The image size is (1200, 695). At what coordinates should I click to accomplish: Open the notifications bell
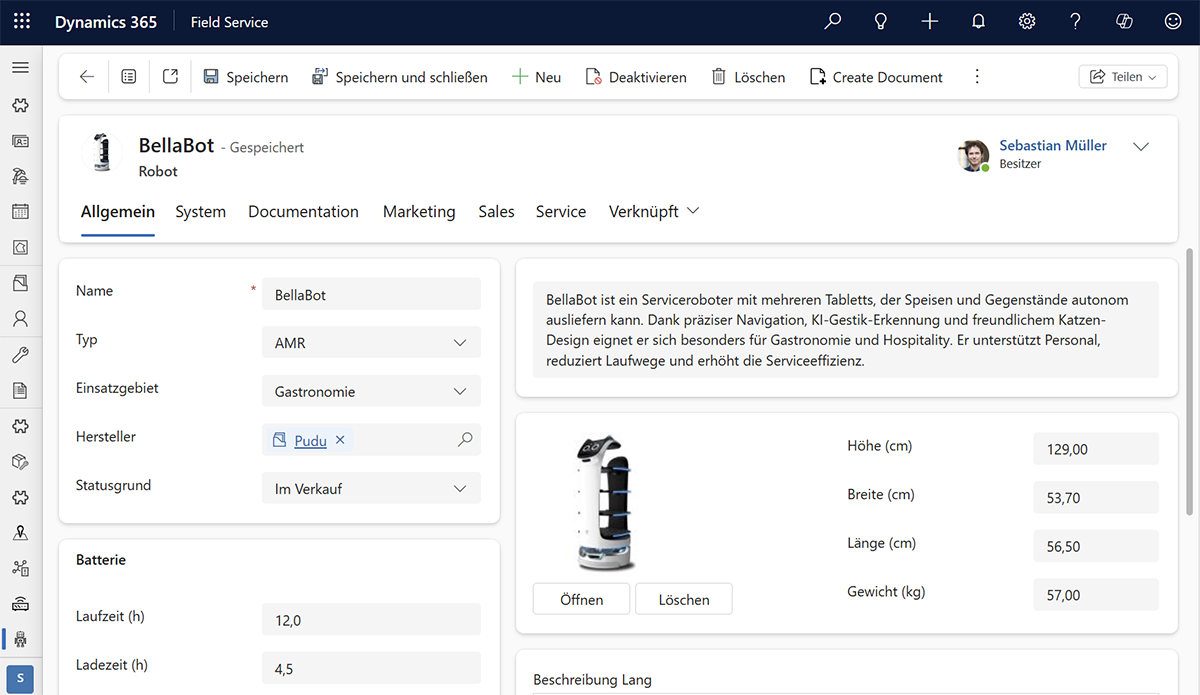[x=978, y=21]
